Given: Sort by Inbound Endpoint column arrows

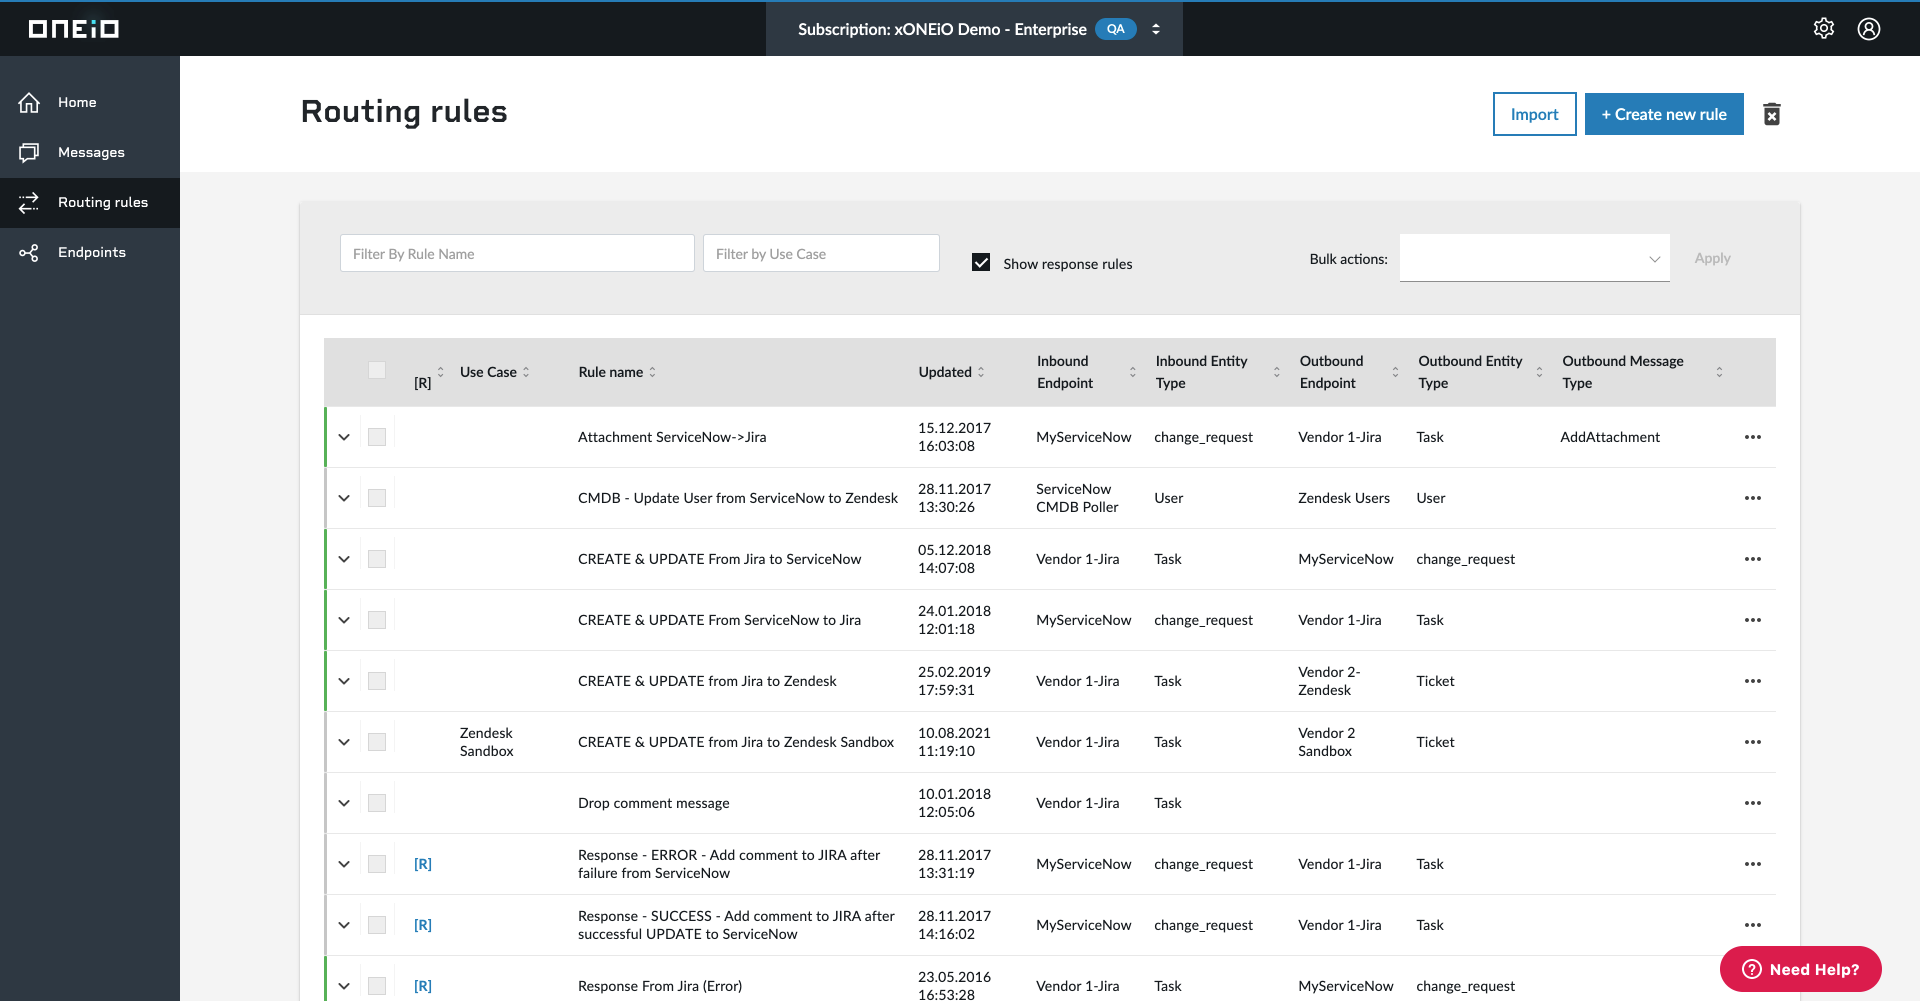Looking at the screenshot, I should click(x=1133, y=372).
